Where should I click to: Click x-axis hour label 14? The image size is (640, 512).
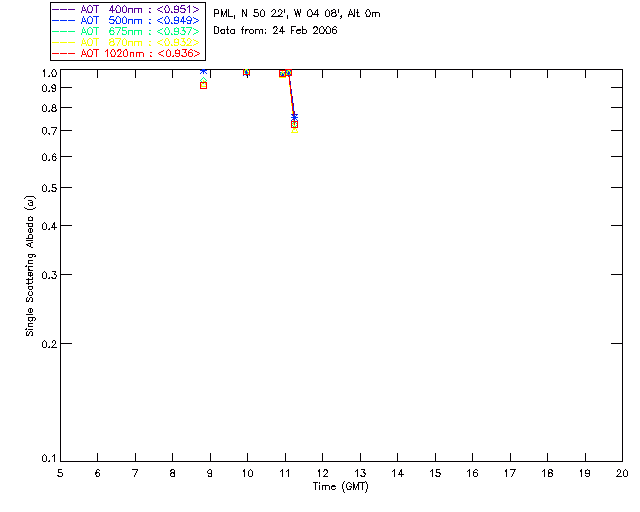(398, 473)
